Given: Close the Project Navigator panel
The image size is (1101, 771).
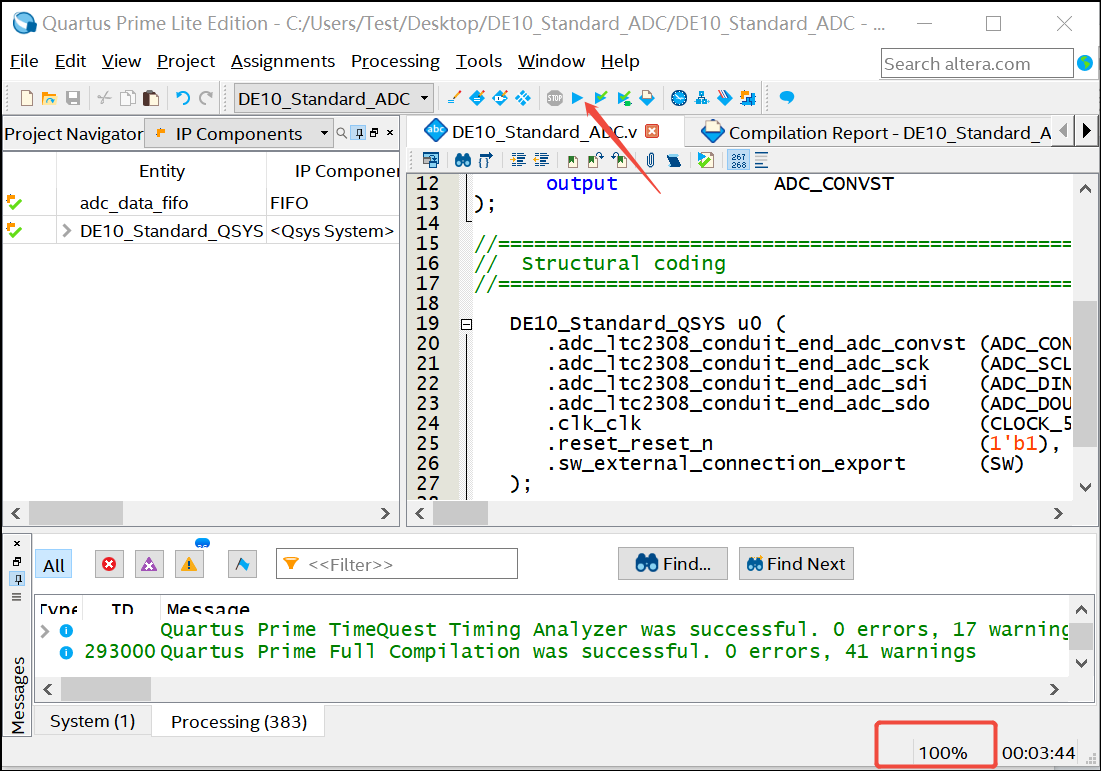Looking at the screenshot, I should pos(390,133).
